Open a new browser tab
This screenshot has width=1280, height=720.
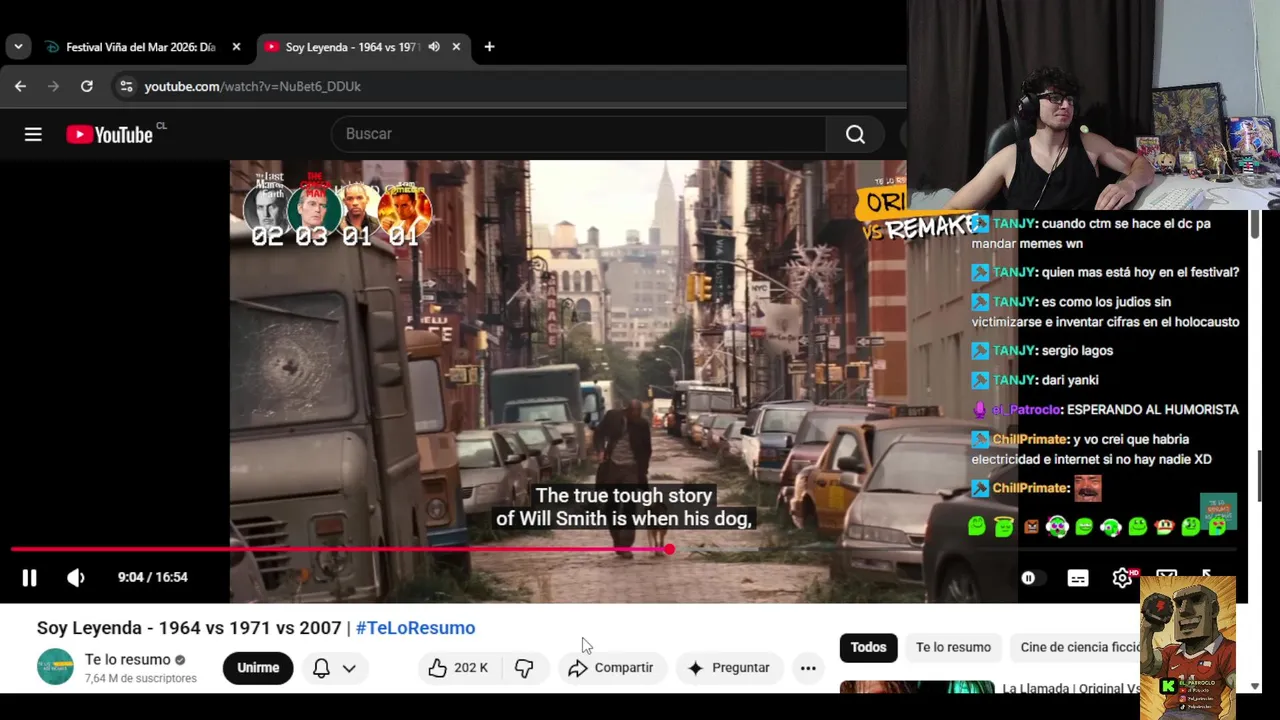pyautogui.click(x=489, y=47)
